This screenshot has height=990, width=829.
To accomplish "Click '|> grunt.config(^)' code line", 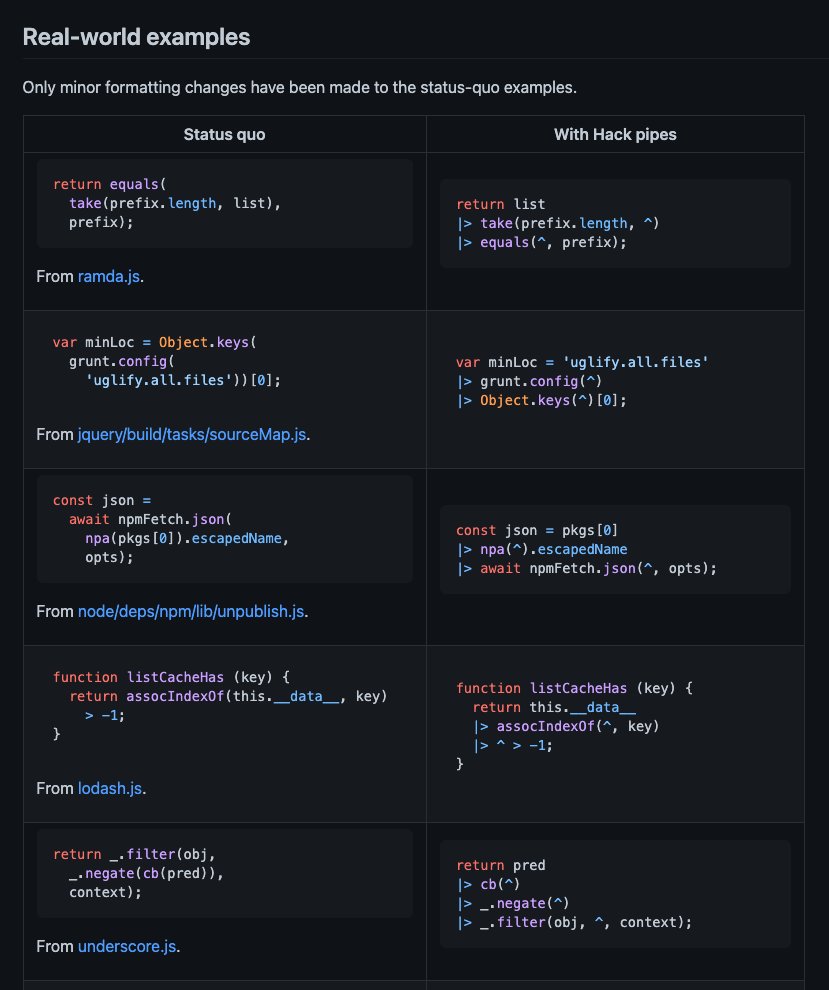I will pyautogui.click(x=529, y=381).
